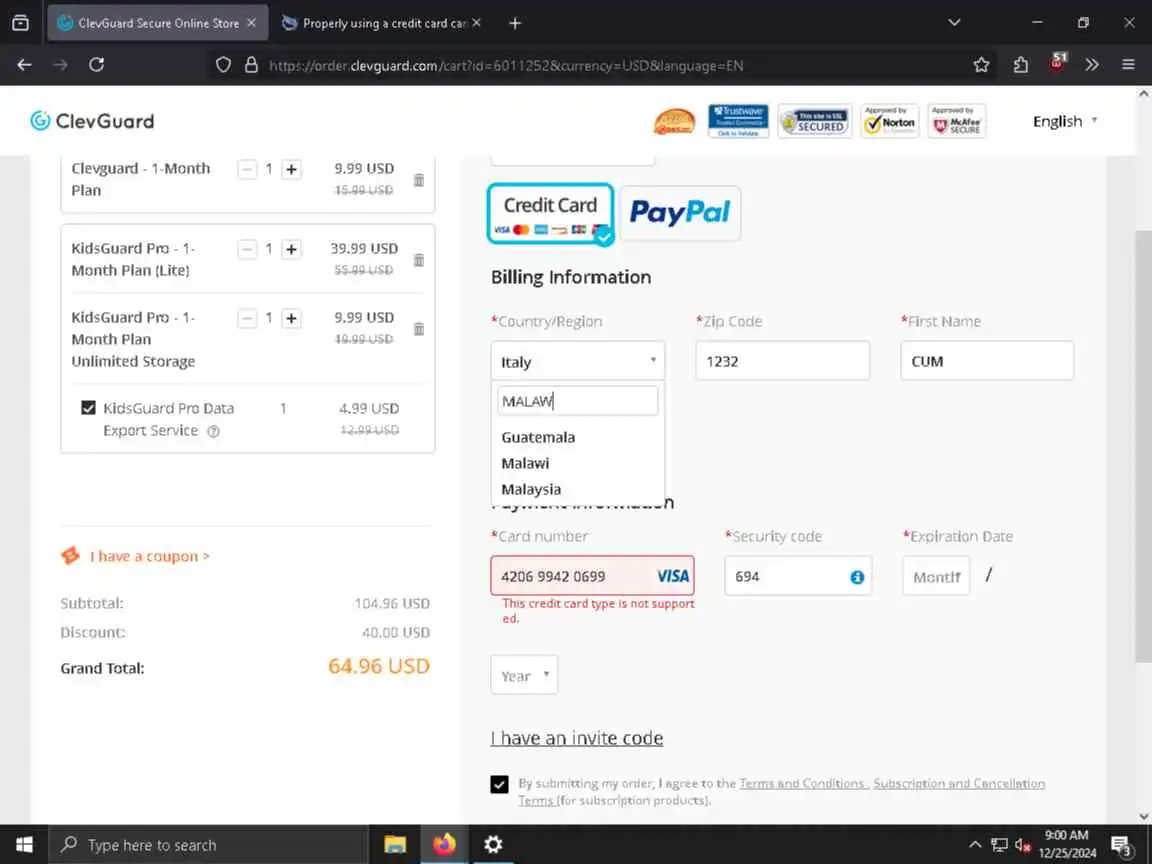Select PayPal payment method
This screenshot has width=1152, height=864.
pyautogui.click(x=680, y=213)
